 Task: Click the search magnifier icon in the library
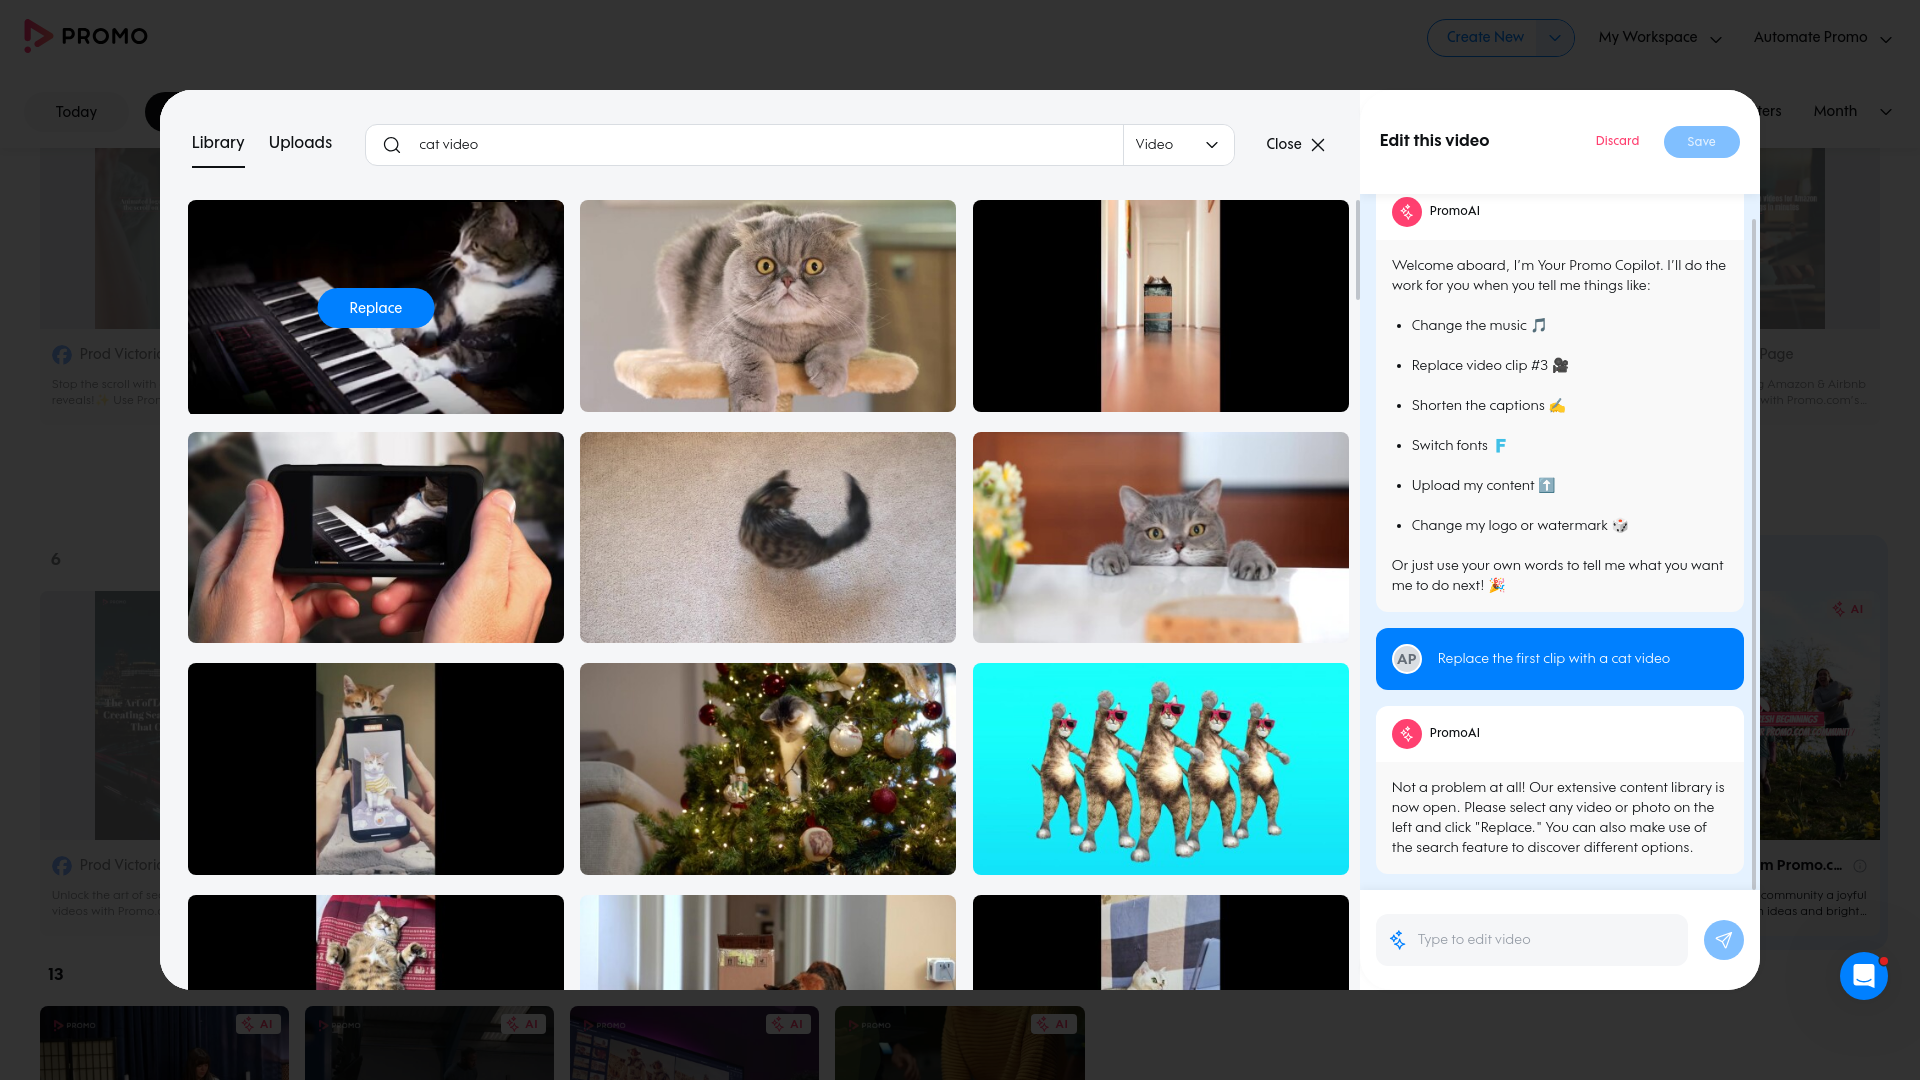[392, 145]
